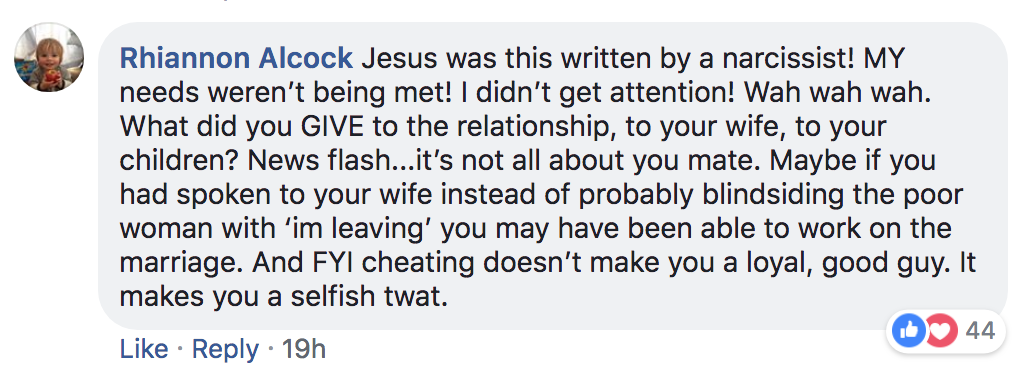The image size is (1026, 370).
Task: Reply to Rhiannon Alcock's comment
Action: pos(225,350)
